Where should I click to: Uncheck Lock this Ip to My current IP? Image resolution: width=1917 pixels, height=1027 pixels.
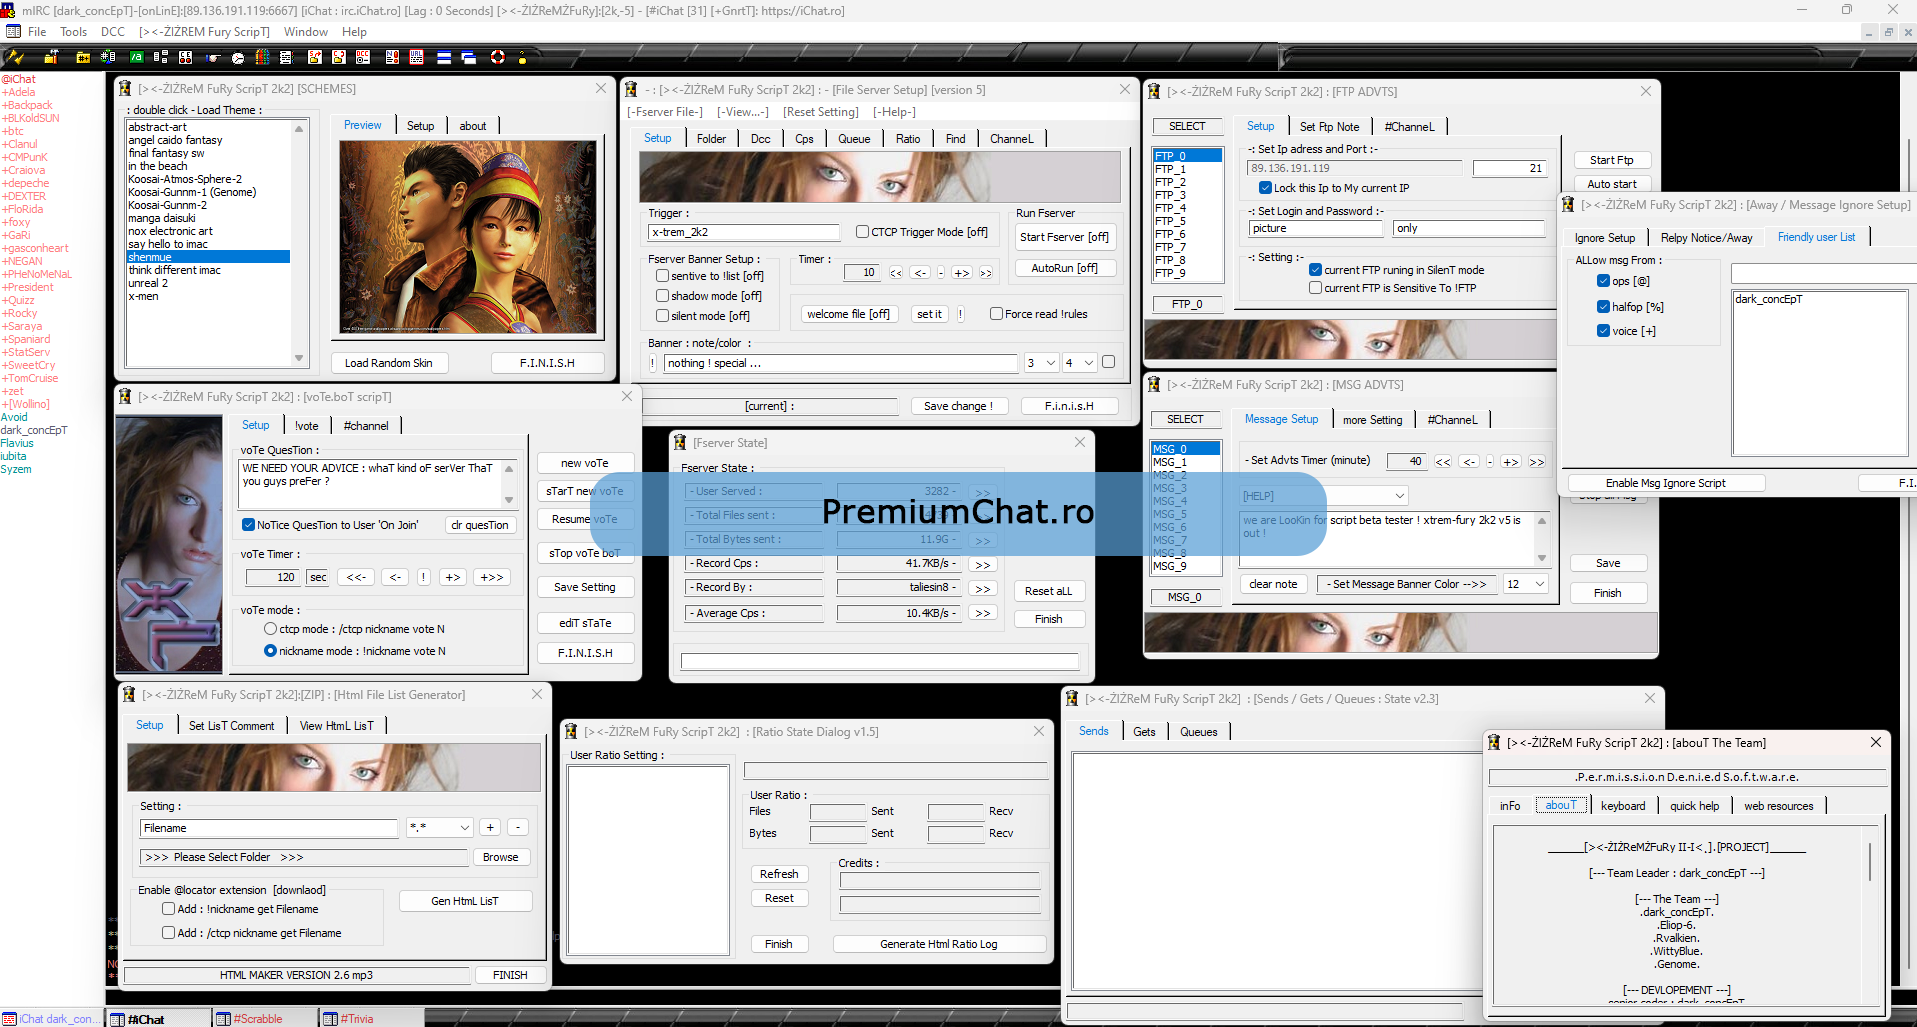(1265, 188)
